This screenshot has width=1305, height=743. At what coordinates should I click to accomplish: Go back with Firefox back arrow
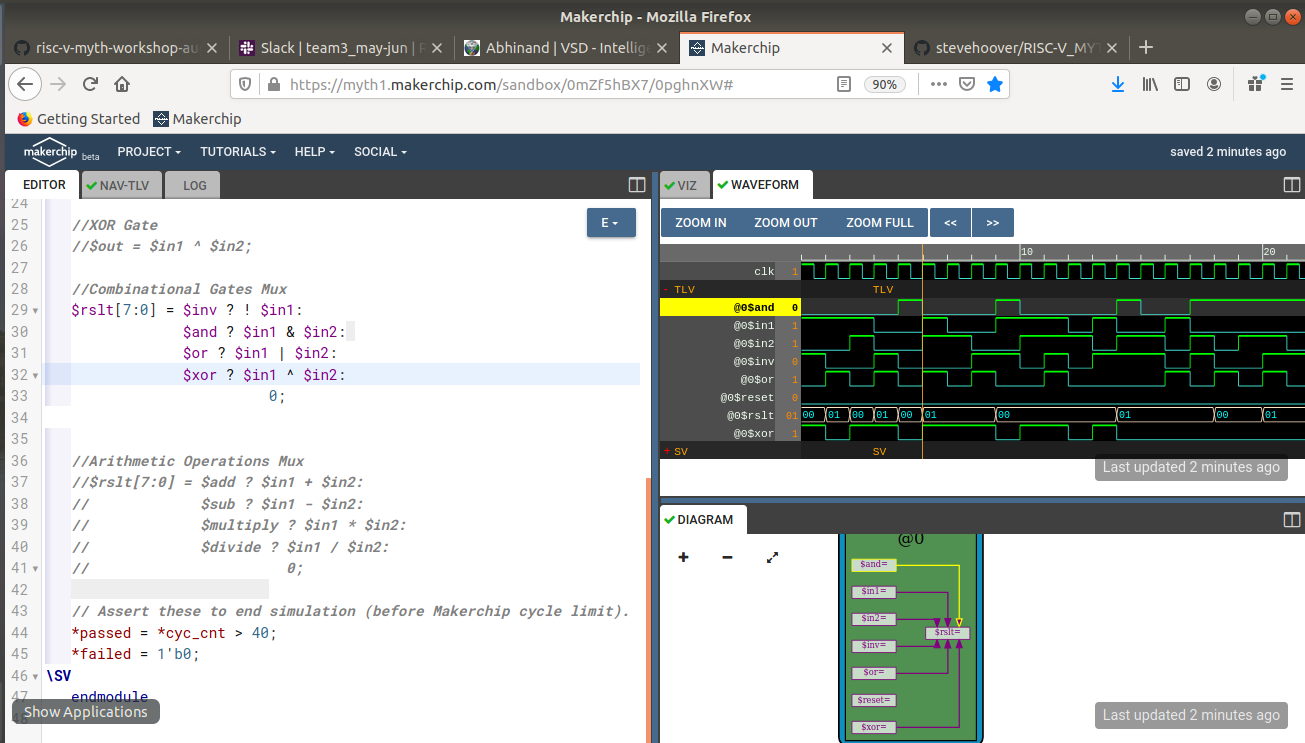click(x=25, y=85)
